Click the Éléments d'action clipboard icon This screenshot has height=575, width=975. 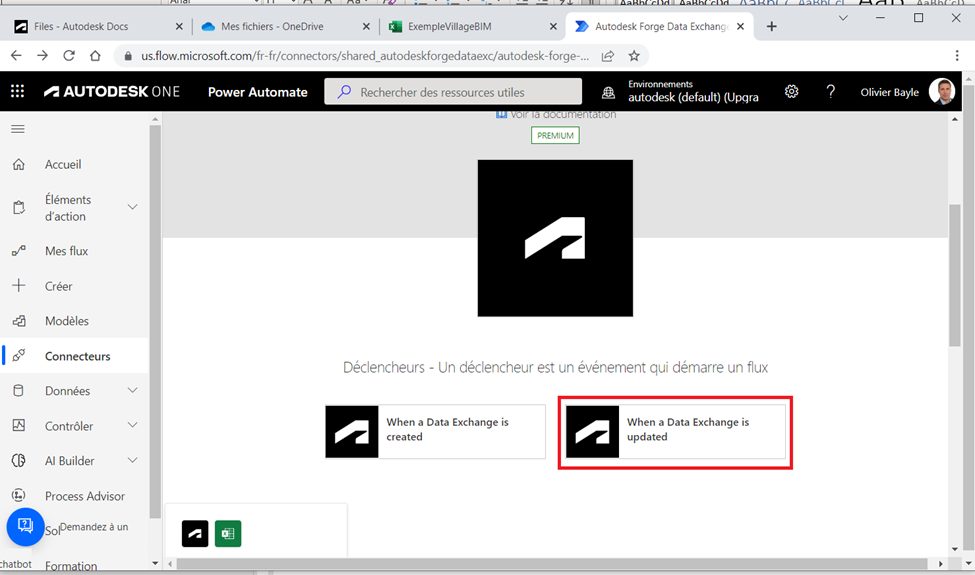click(x=19, y=208)
